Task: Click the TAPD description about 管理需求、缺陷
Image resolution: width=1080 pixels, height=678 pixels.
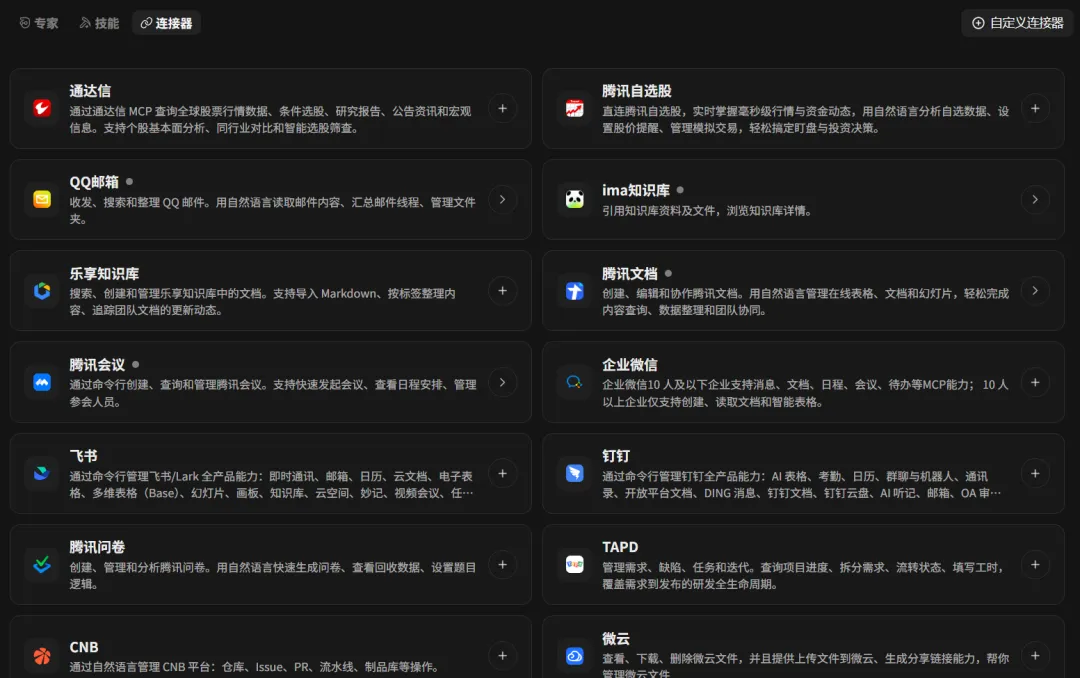Action: click(x=803, y=575)
